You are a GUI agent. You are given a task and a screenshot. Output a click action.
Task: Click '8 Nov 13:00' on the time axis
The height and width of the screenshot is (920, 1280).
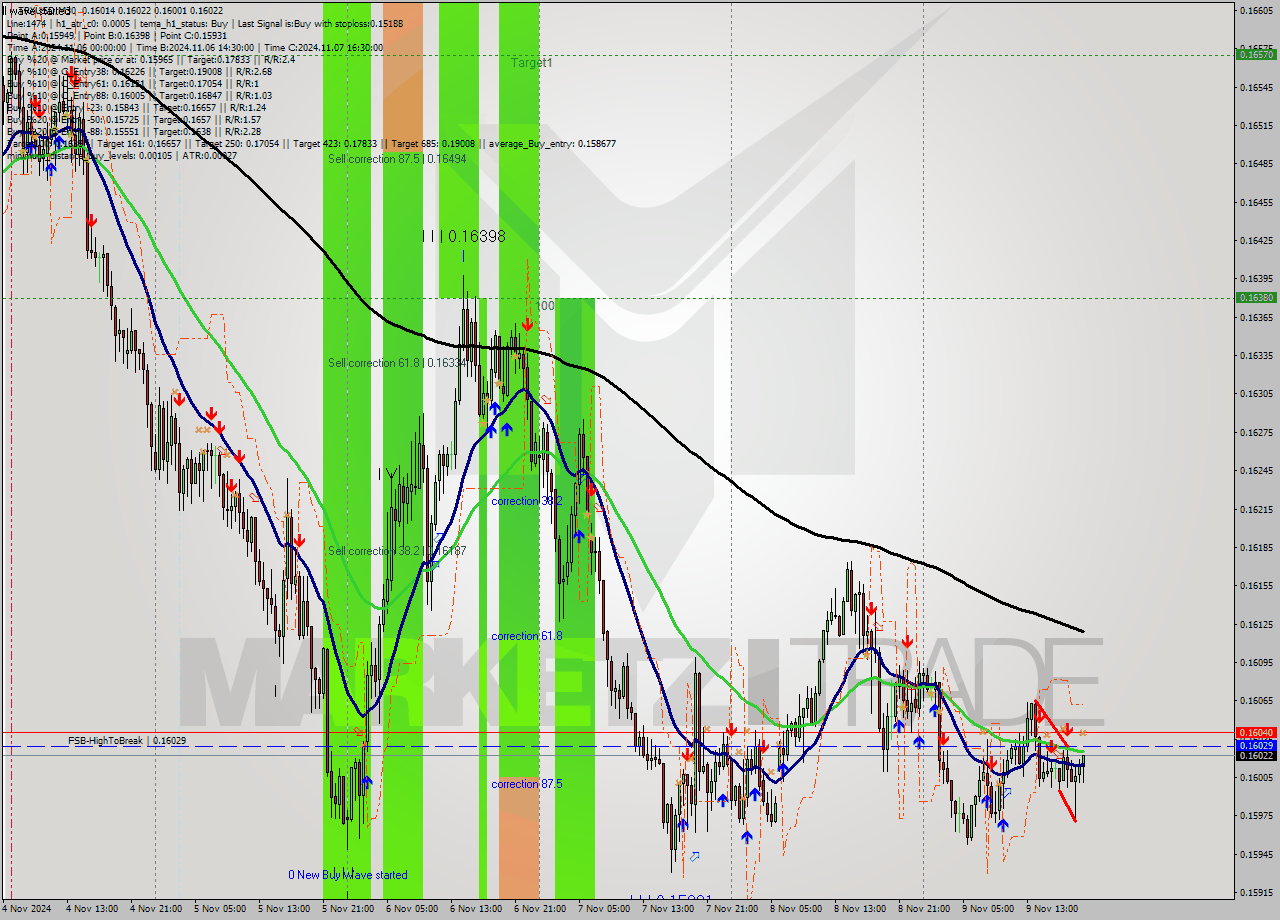(x=861, y=909)
